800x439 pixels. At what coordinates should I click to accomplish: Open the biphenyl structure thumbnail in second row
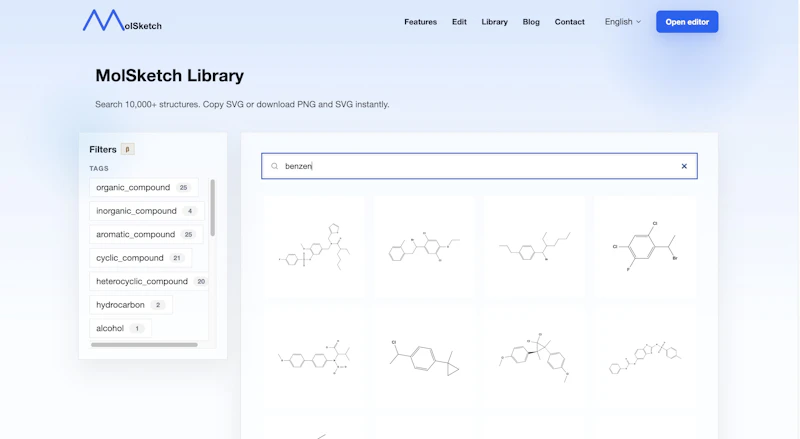(x=314, y=357)
